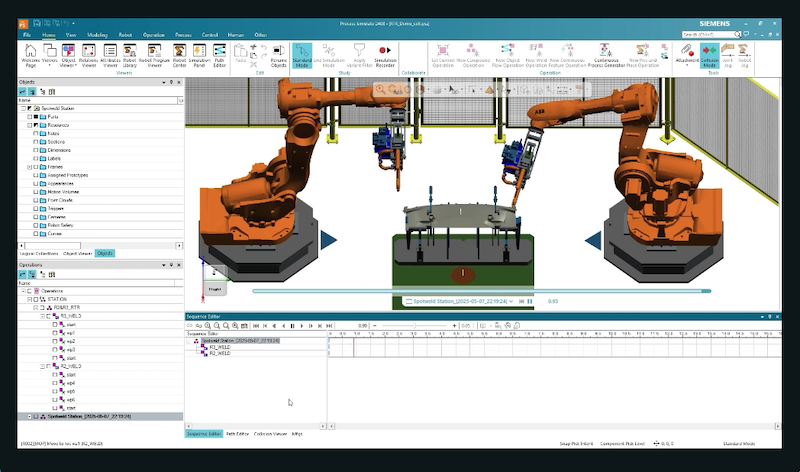800x472 pixels.
Task: Select the Object Viewer panel tab
Action: click(77, 253)
